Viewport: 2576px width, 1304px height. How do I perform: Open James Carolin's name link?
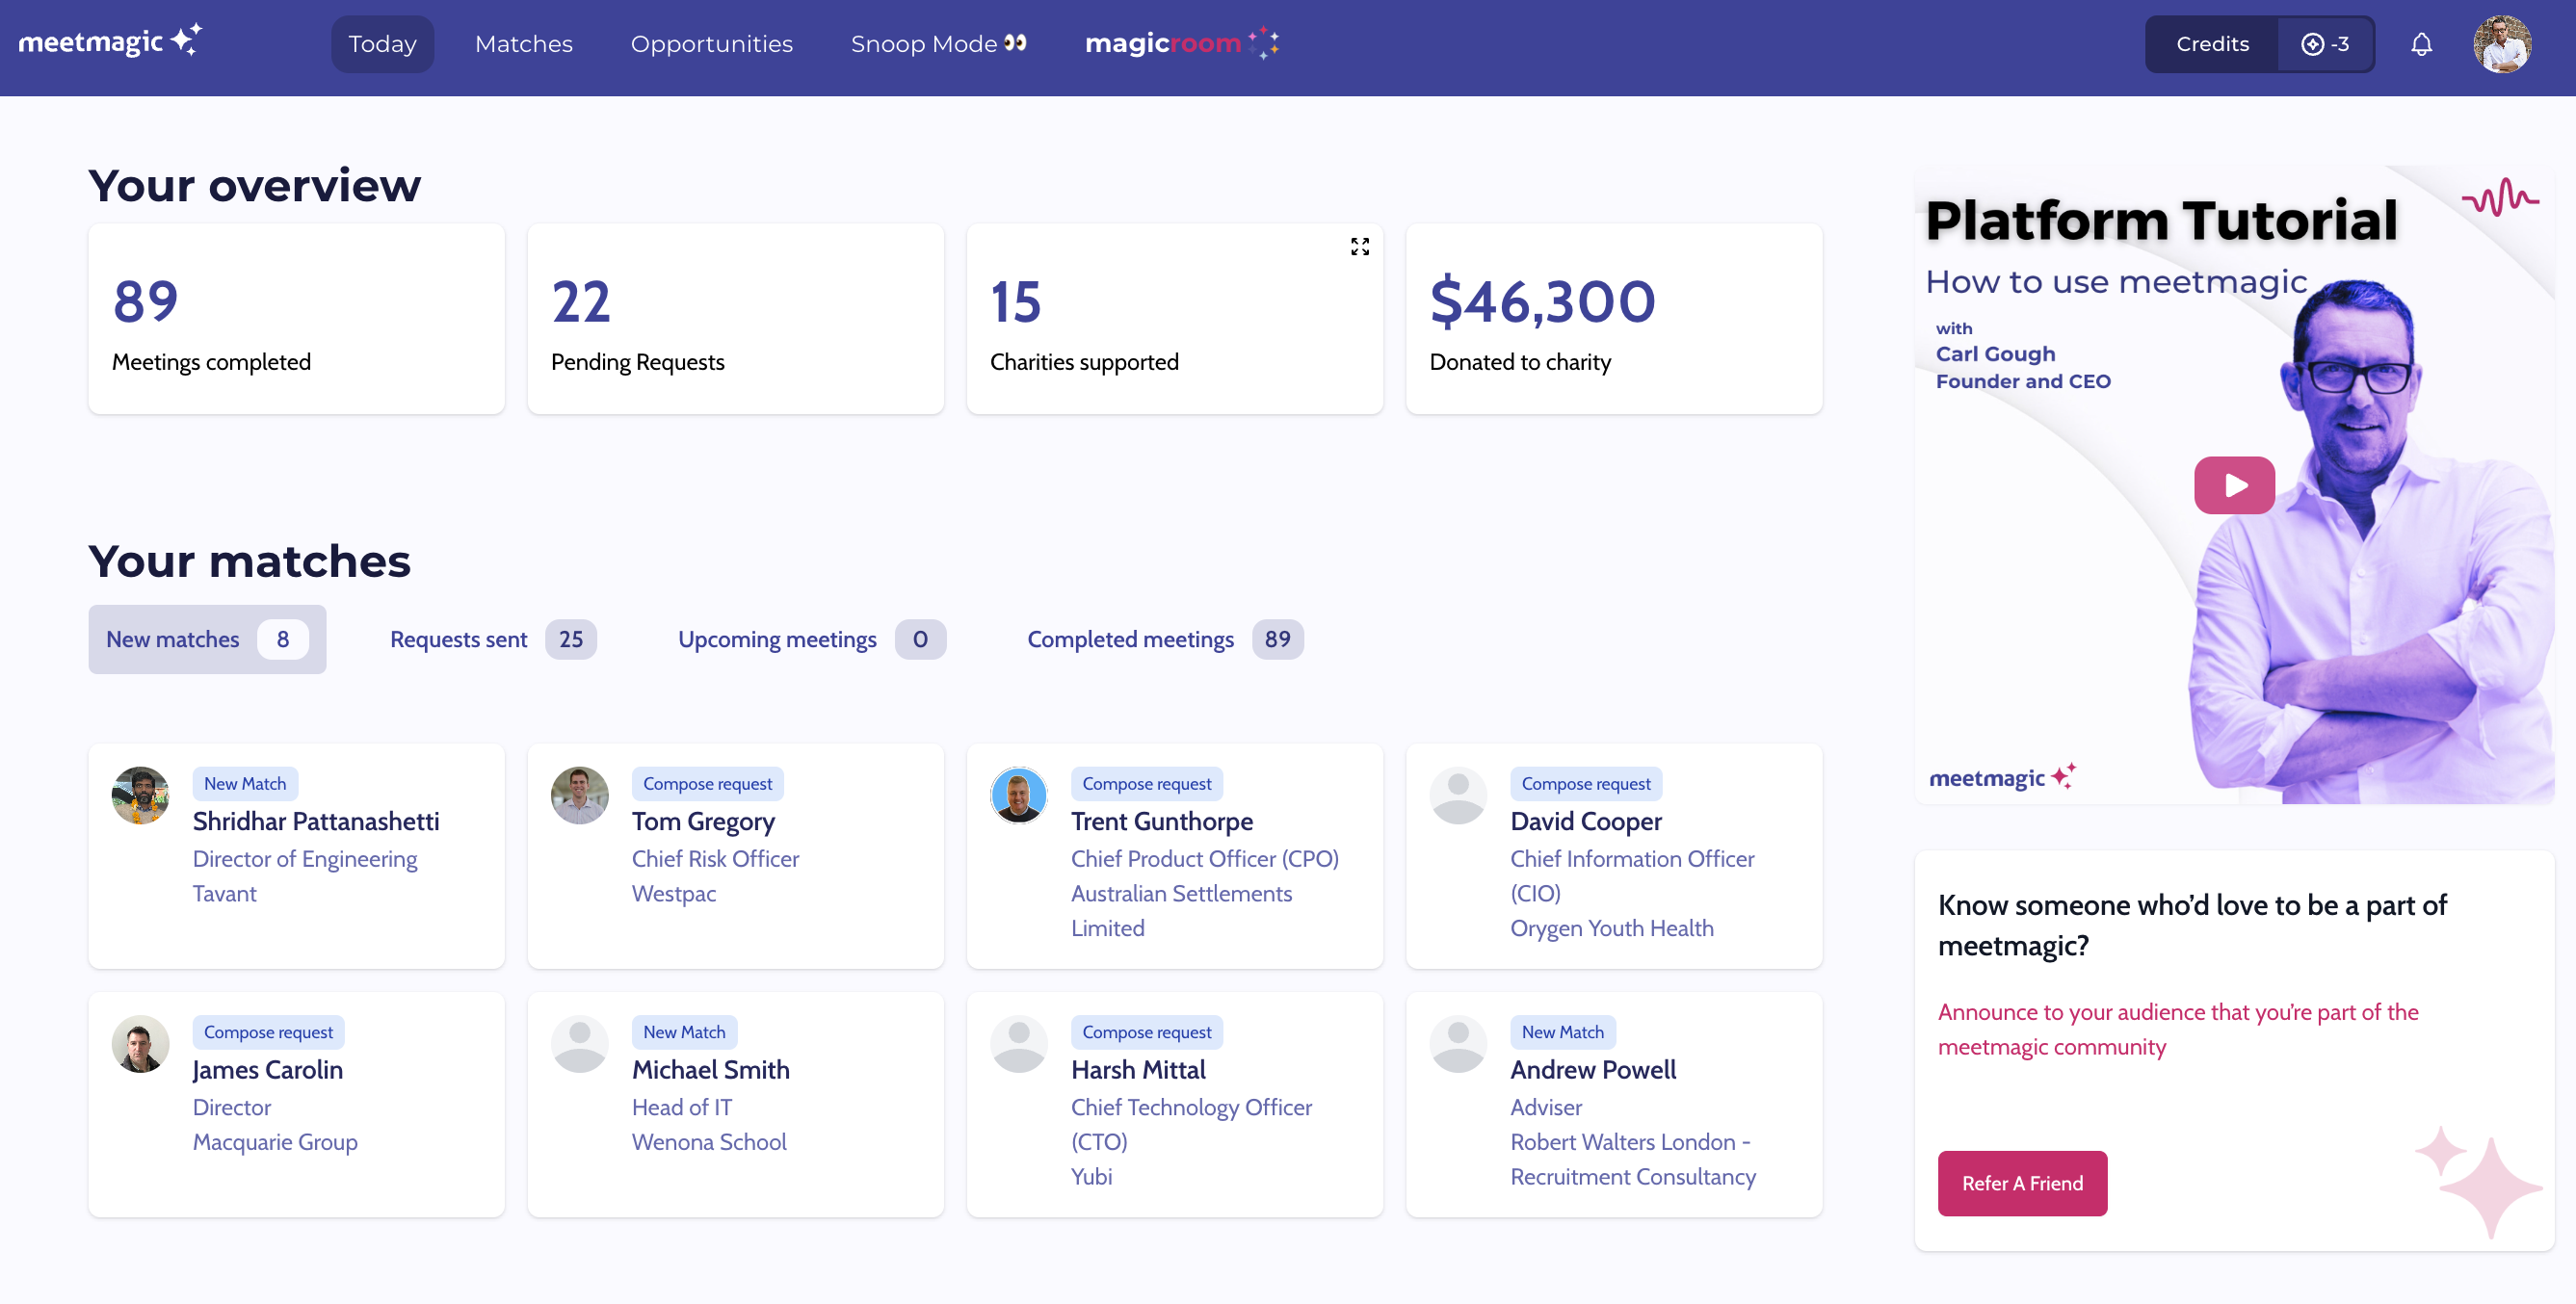click(x=267, y=1069)
